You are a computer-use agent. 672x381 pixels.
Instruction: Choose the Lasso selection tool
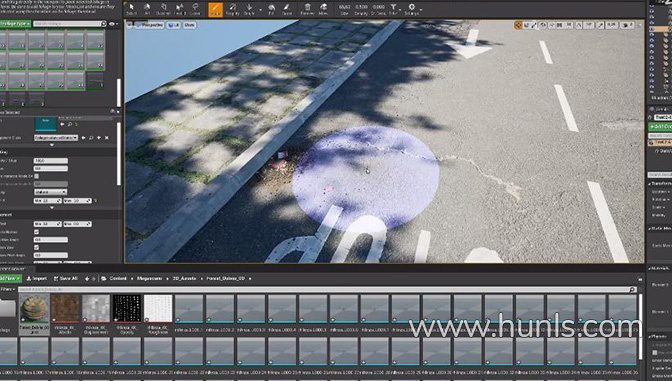[x=195, y=9]
